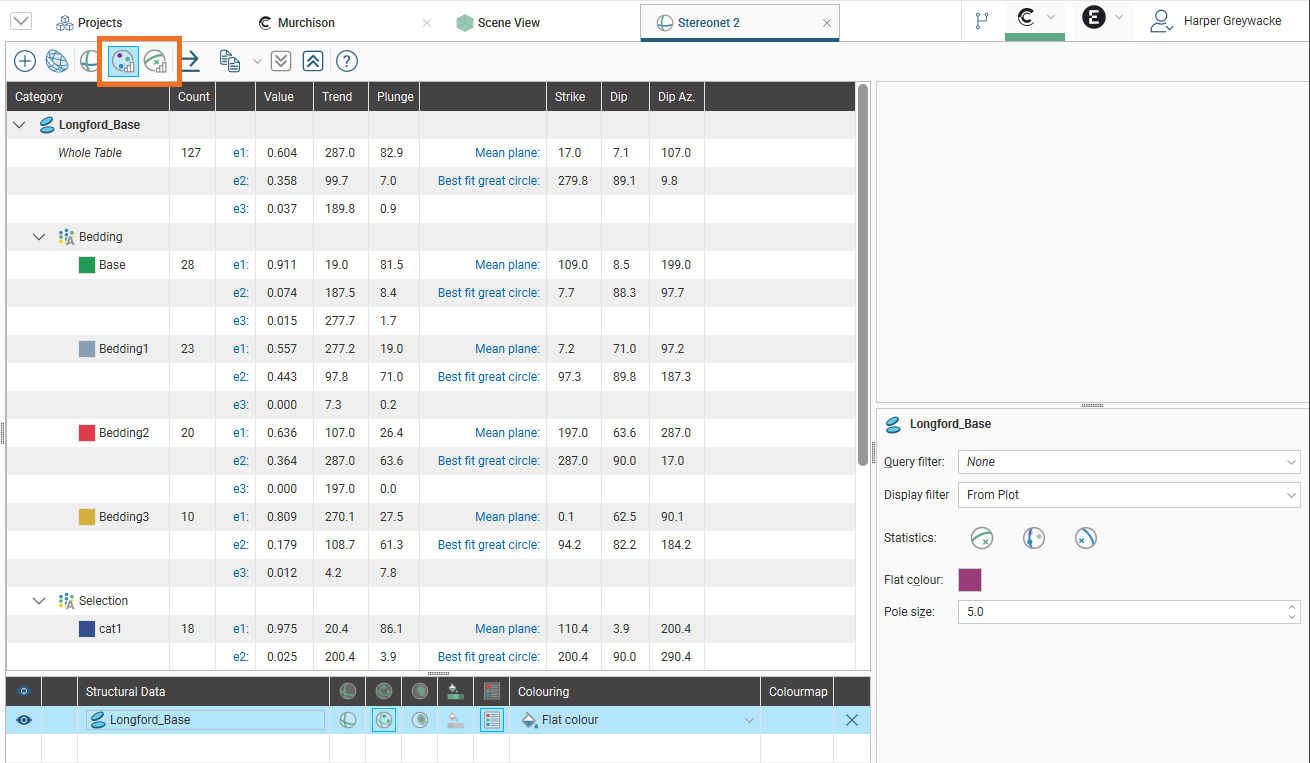Click the add data plus icon in toolbar
This screenshot has height=763, width=1310.
tap(24, 62)
